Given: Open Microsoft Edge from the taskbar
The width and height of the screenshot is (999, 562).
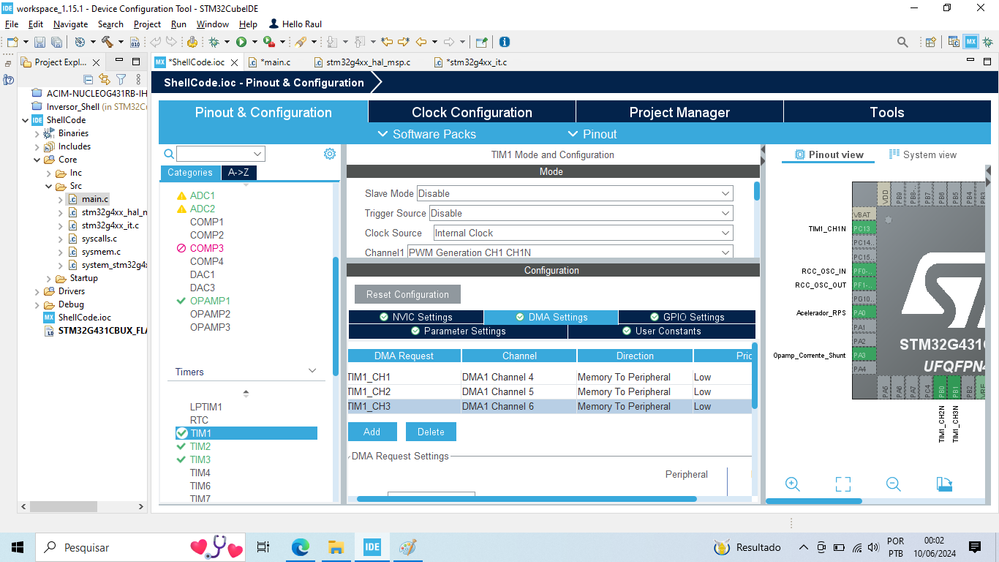Looking at the screenshot, I should click(x=300, y=547).
